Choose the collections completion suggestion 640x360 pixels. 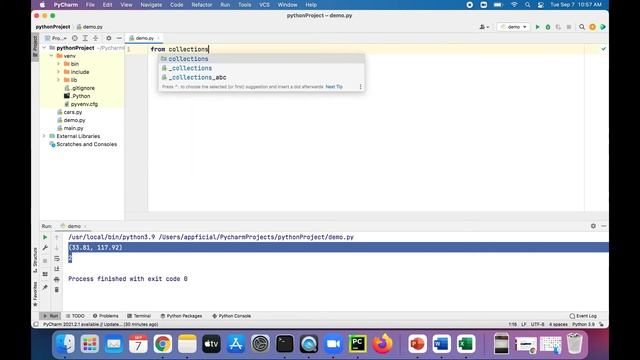click(261, 59)
